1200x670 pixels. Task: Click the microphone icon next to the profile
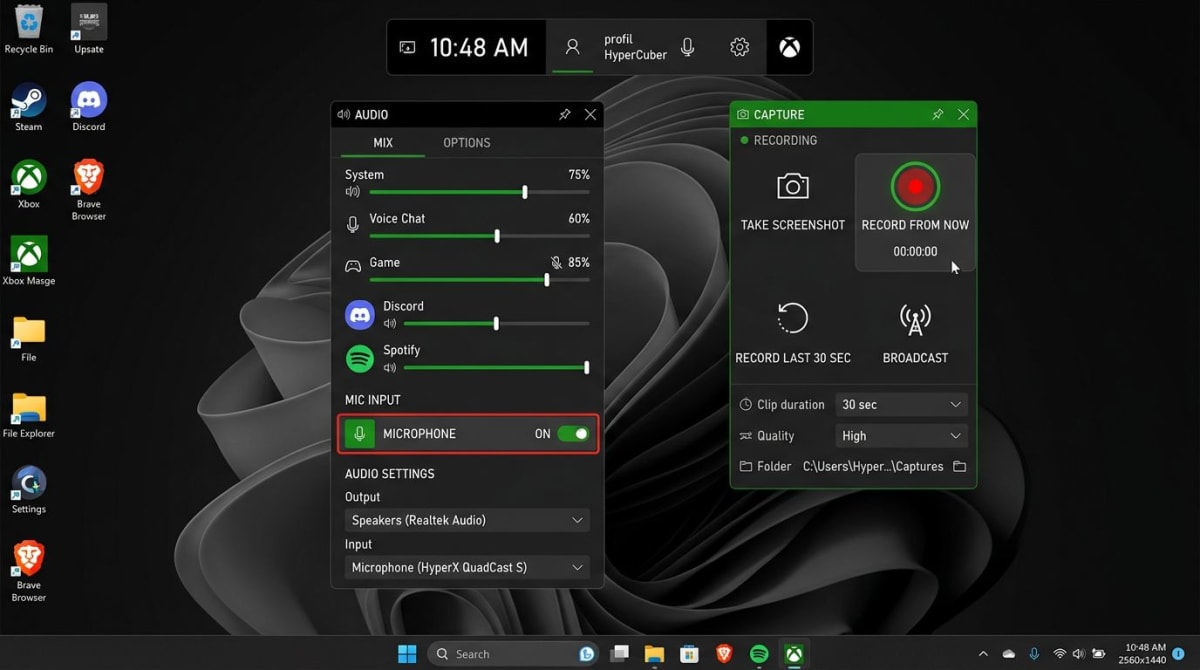tap(686, 46)
